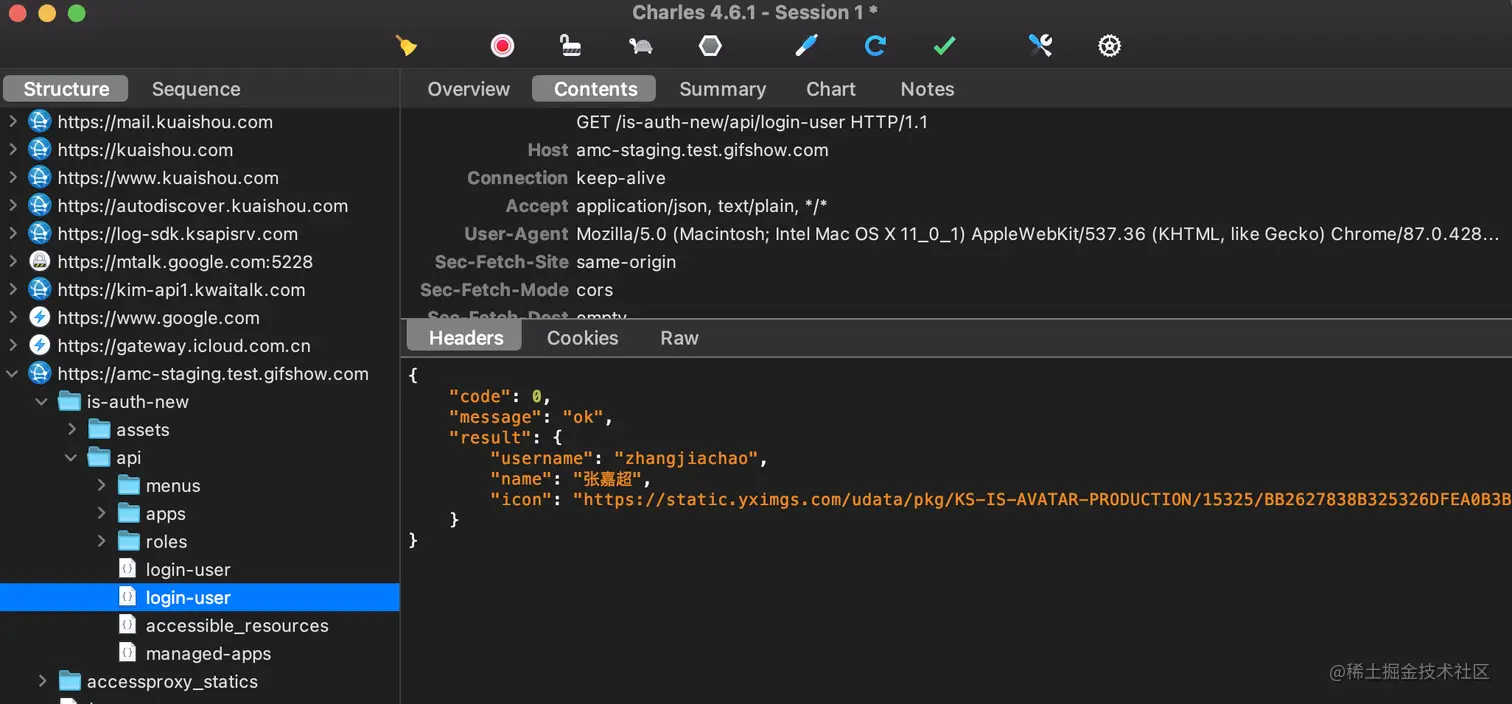Image resolution: width=1512 pixels, height=704 pixels.
Task: Open the Notes tab
Action: (x=927, y=89)
